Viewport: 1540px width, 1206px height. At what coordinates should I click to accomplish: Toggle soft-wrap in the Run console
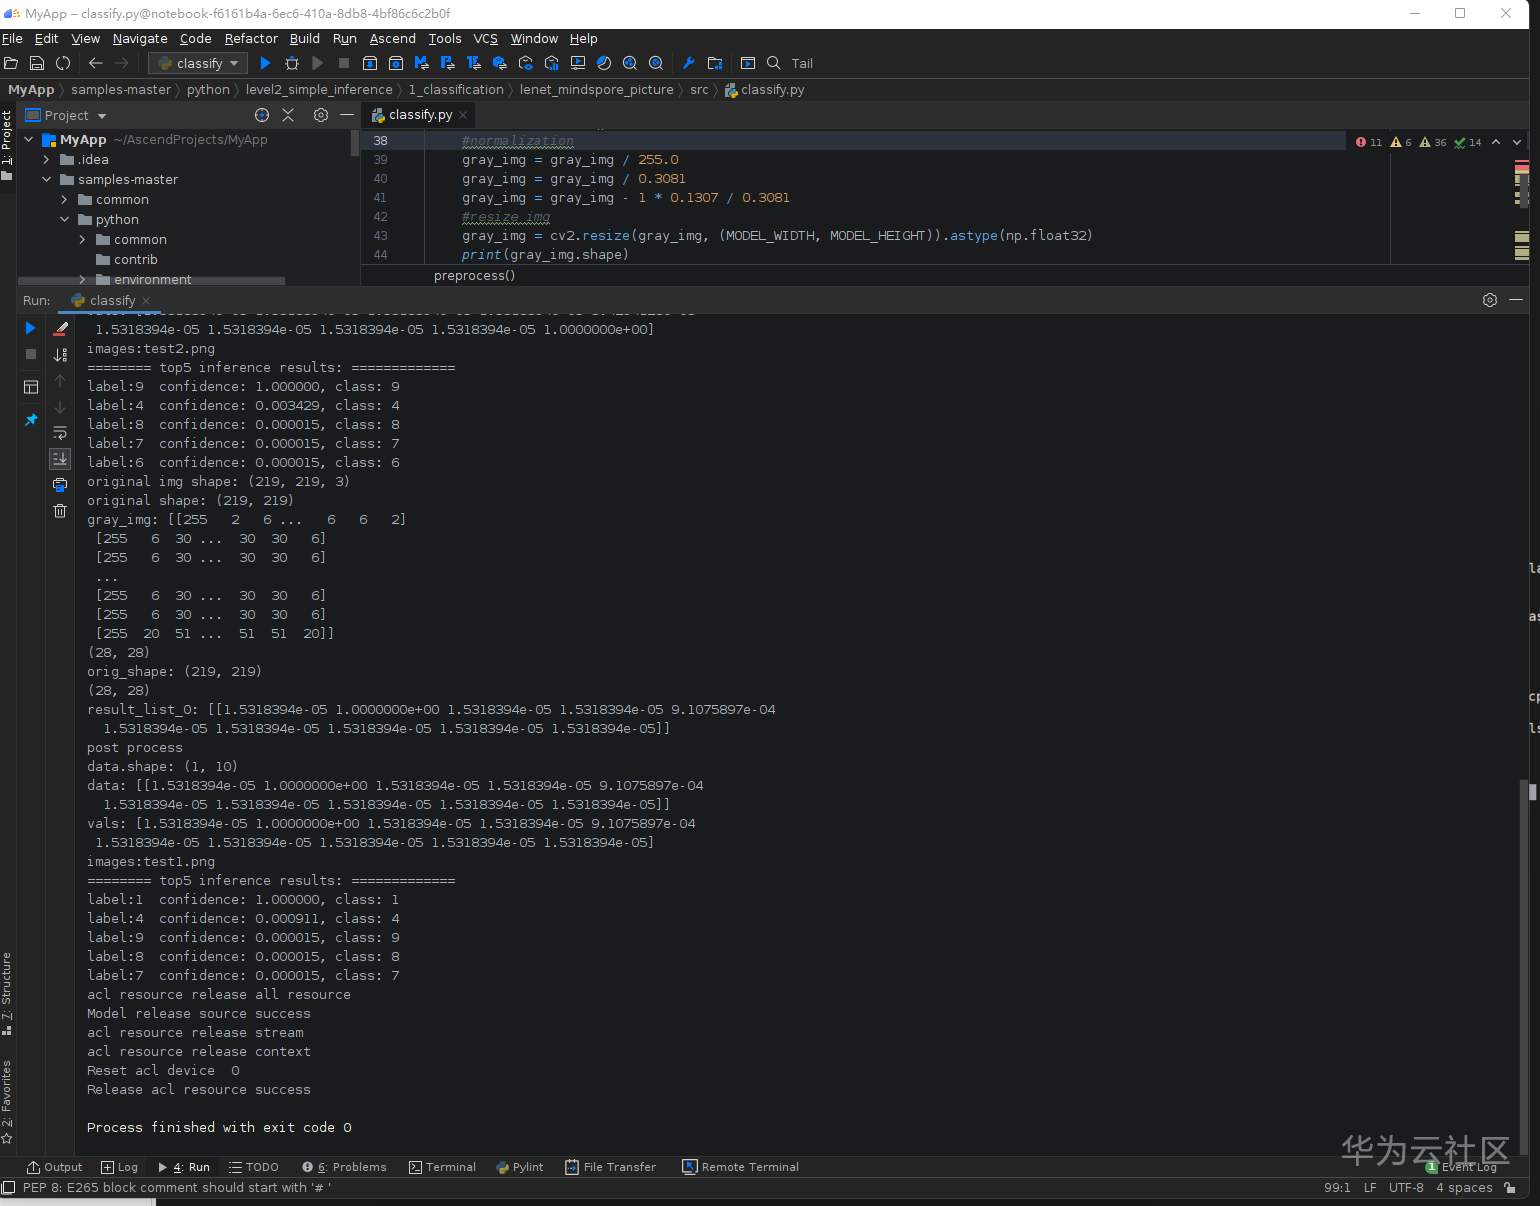60,433
